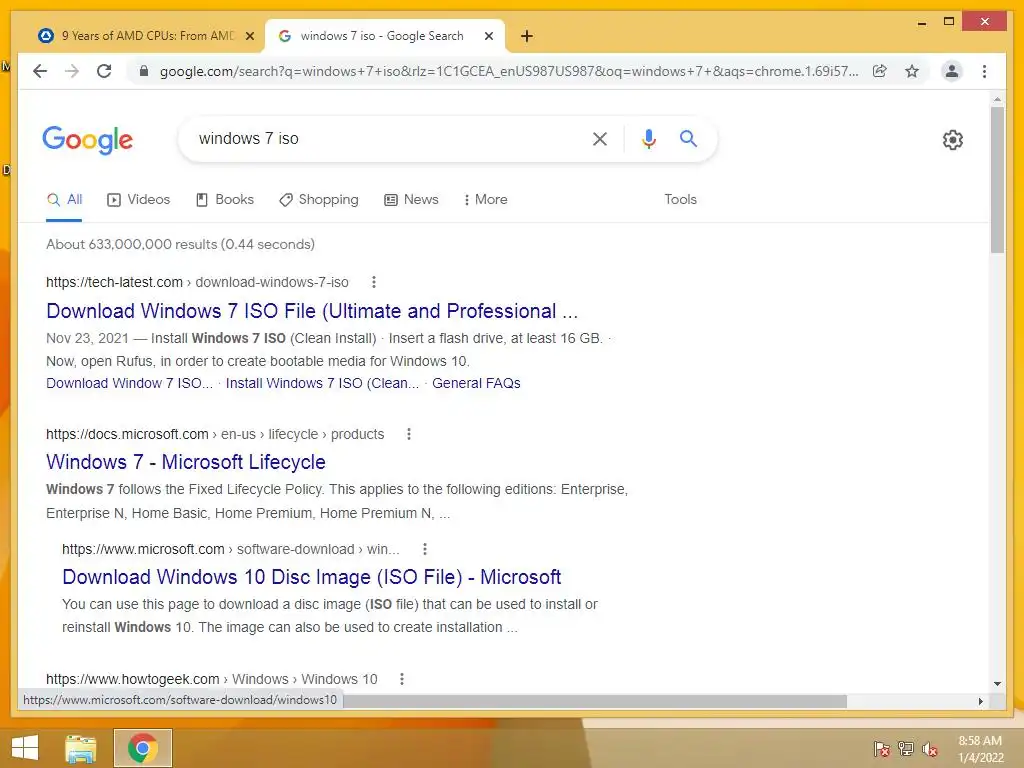The height and width of the screenshot is (768, 1024).
Task: Select the All results tab
Action: click(64, 200)
